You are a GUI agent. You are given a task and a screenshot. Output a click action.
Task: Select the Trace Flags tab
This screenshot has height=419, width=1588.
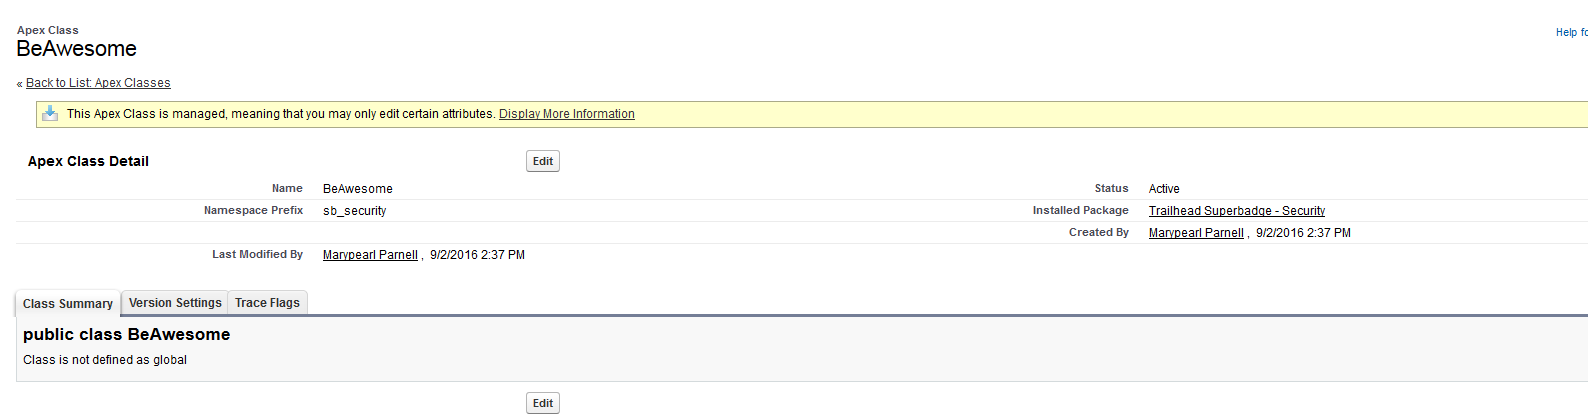(x=267, y=303)
